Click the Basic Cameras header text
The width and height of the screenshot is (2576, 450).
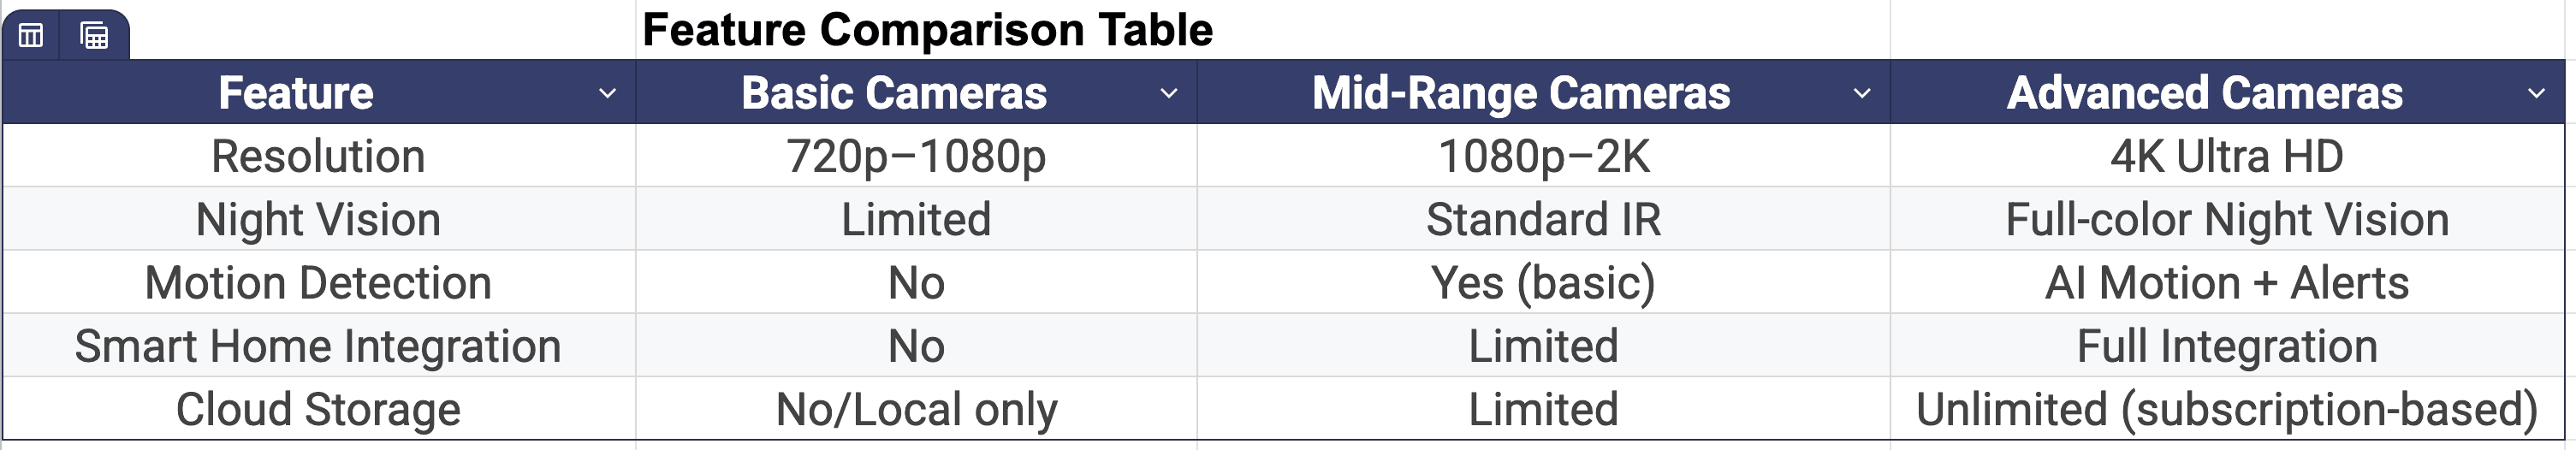tap(894, 93)
